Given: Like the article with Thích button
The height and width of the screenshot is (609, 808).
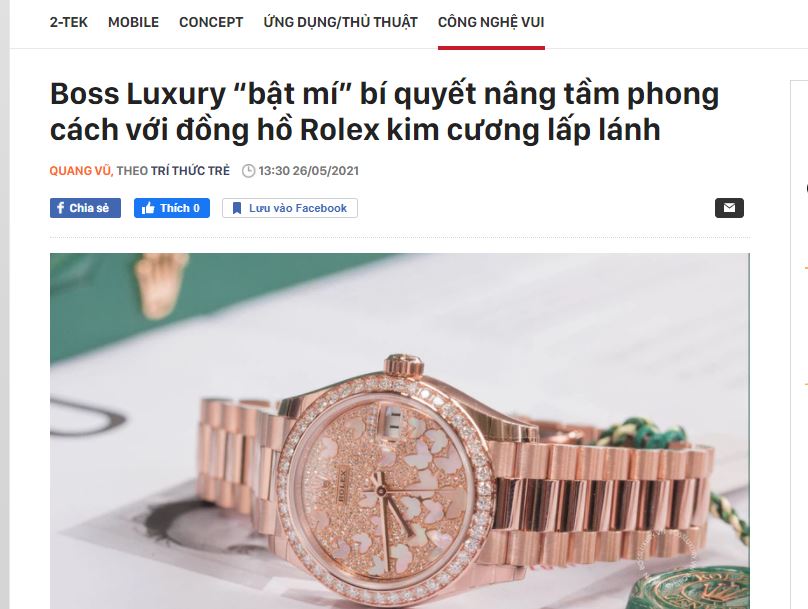Looking at the screenshot, I should point(172,208).
